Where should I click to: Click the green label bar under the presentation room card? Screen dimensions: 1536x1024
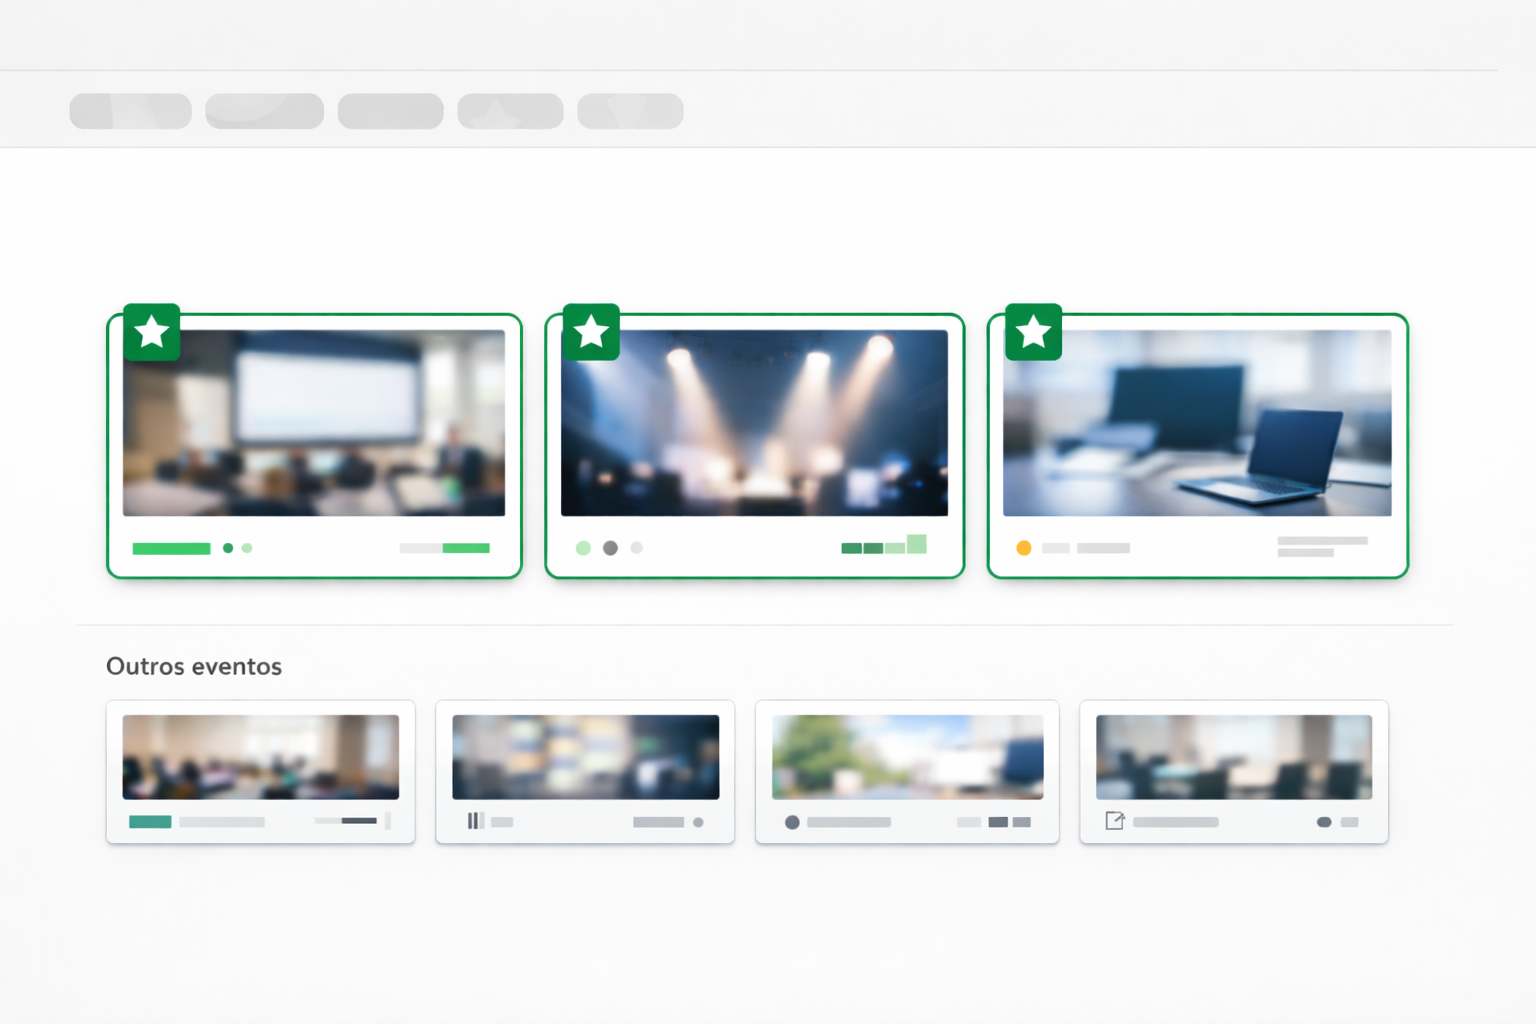coord(171,548)
